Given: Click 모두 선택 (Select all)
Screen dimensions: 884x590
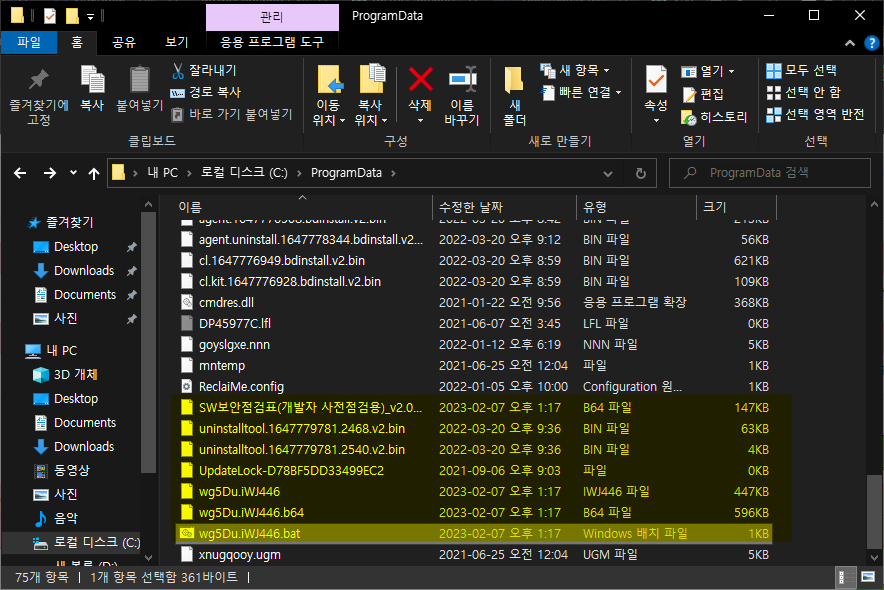Looking at the screenshot, I should 801,70.
